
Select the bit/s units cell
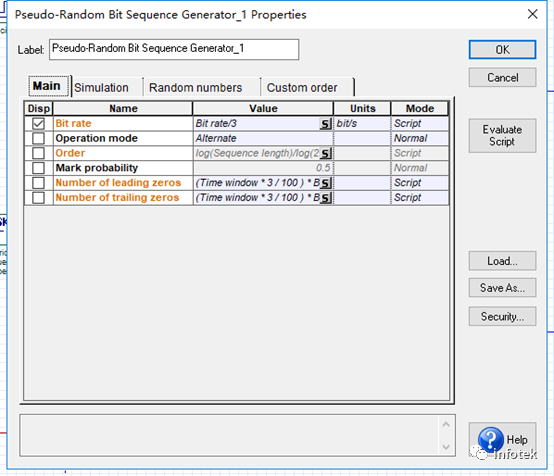pos(362,123)
